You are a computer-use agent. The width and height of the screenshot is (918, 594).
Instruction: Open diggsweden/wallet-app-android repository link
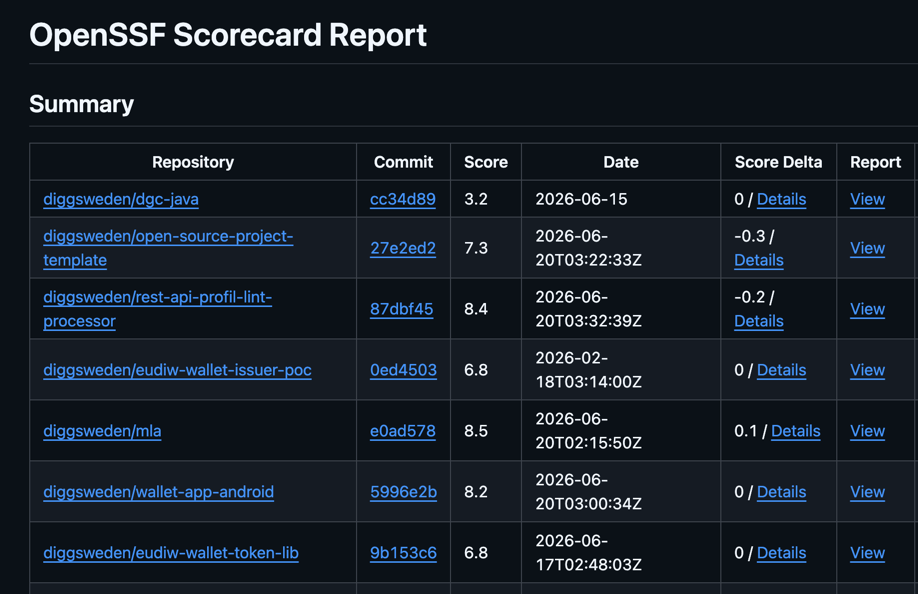coord(159,492)
